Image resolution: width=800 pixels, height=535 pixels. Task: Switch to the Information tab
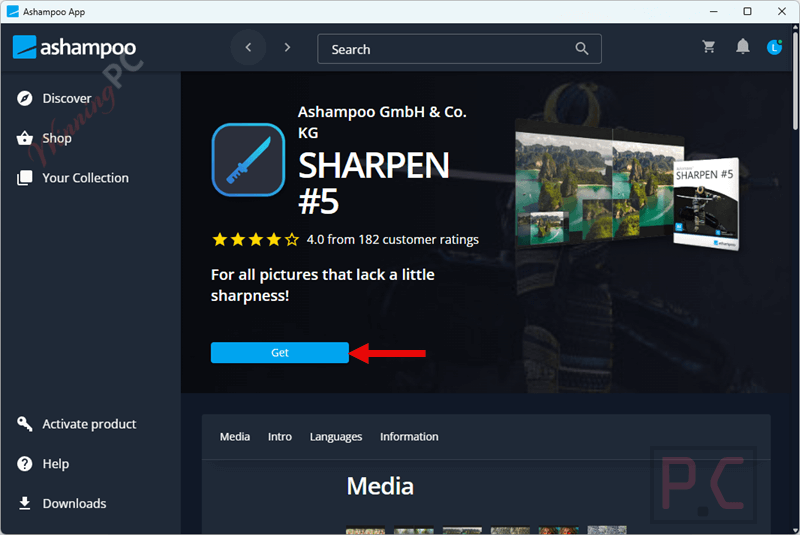409,437
